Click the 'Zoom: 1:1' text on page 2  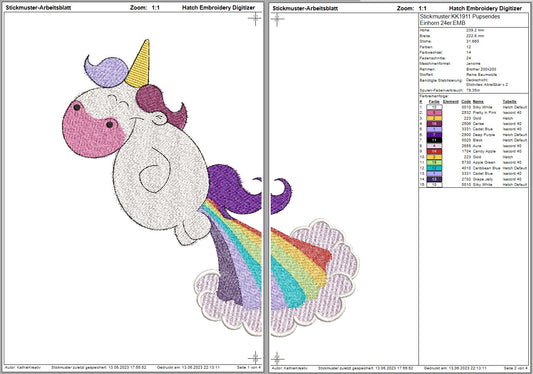[412, 8]
